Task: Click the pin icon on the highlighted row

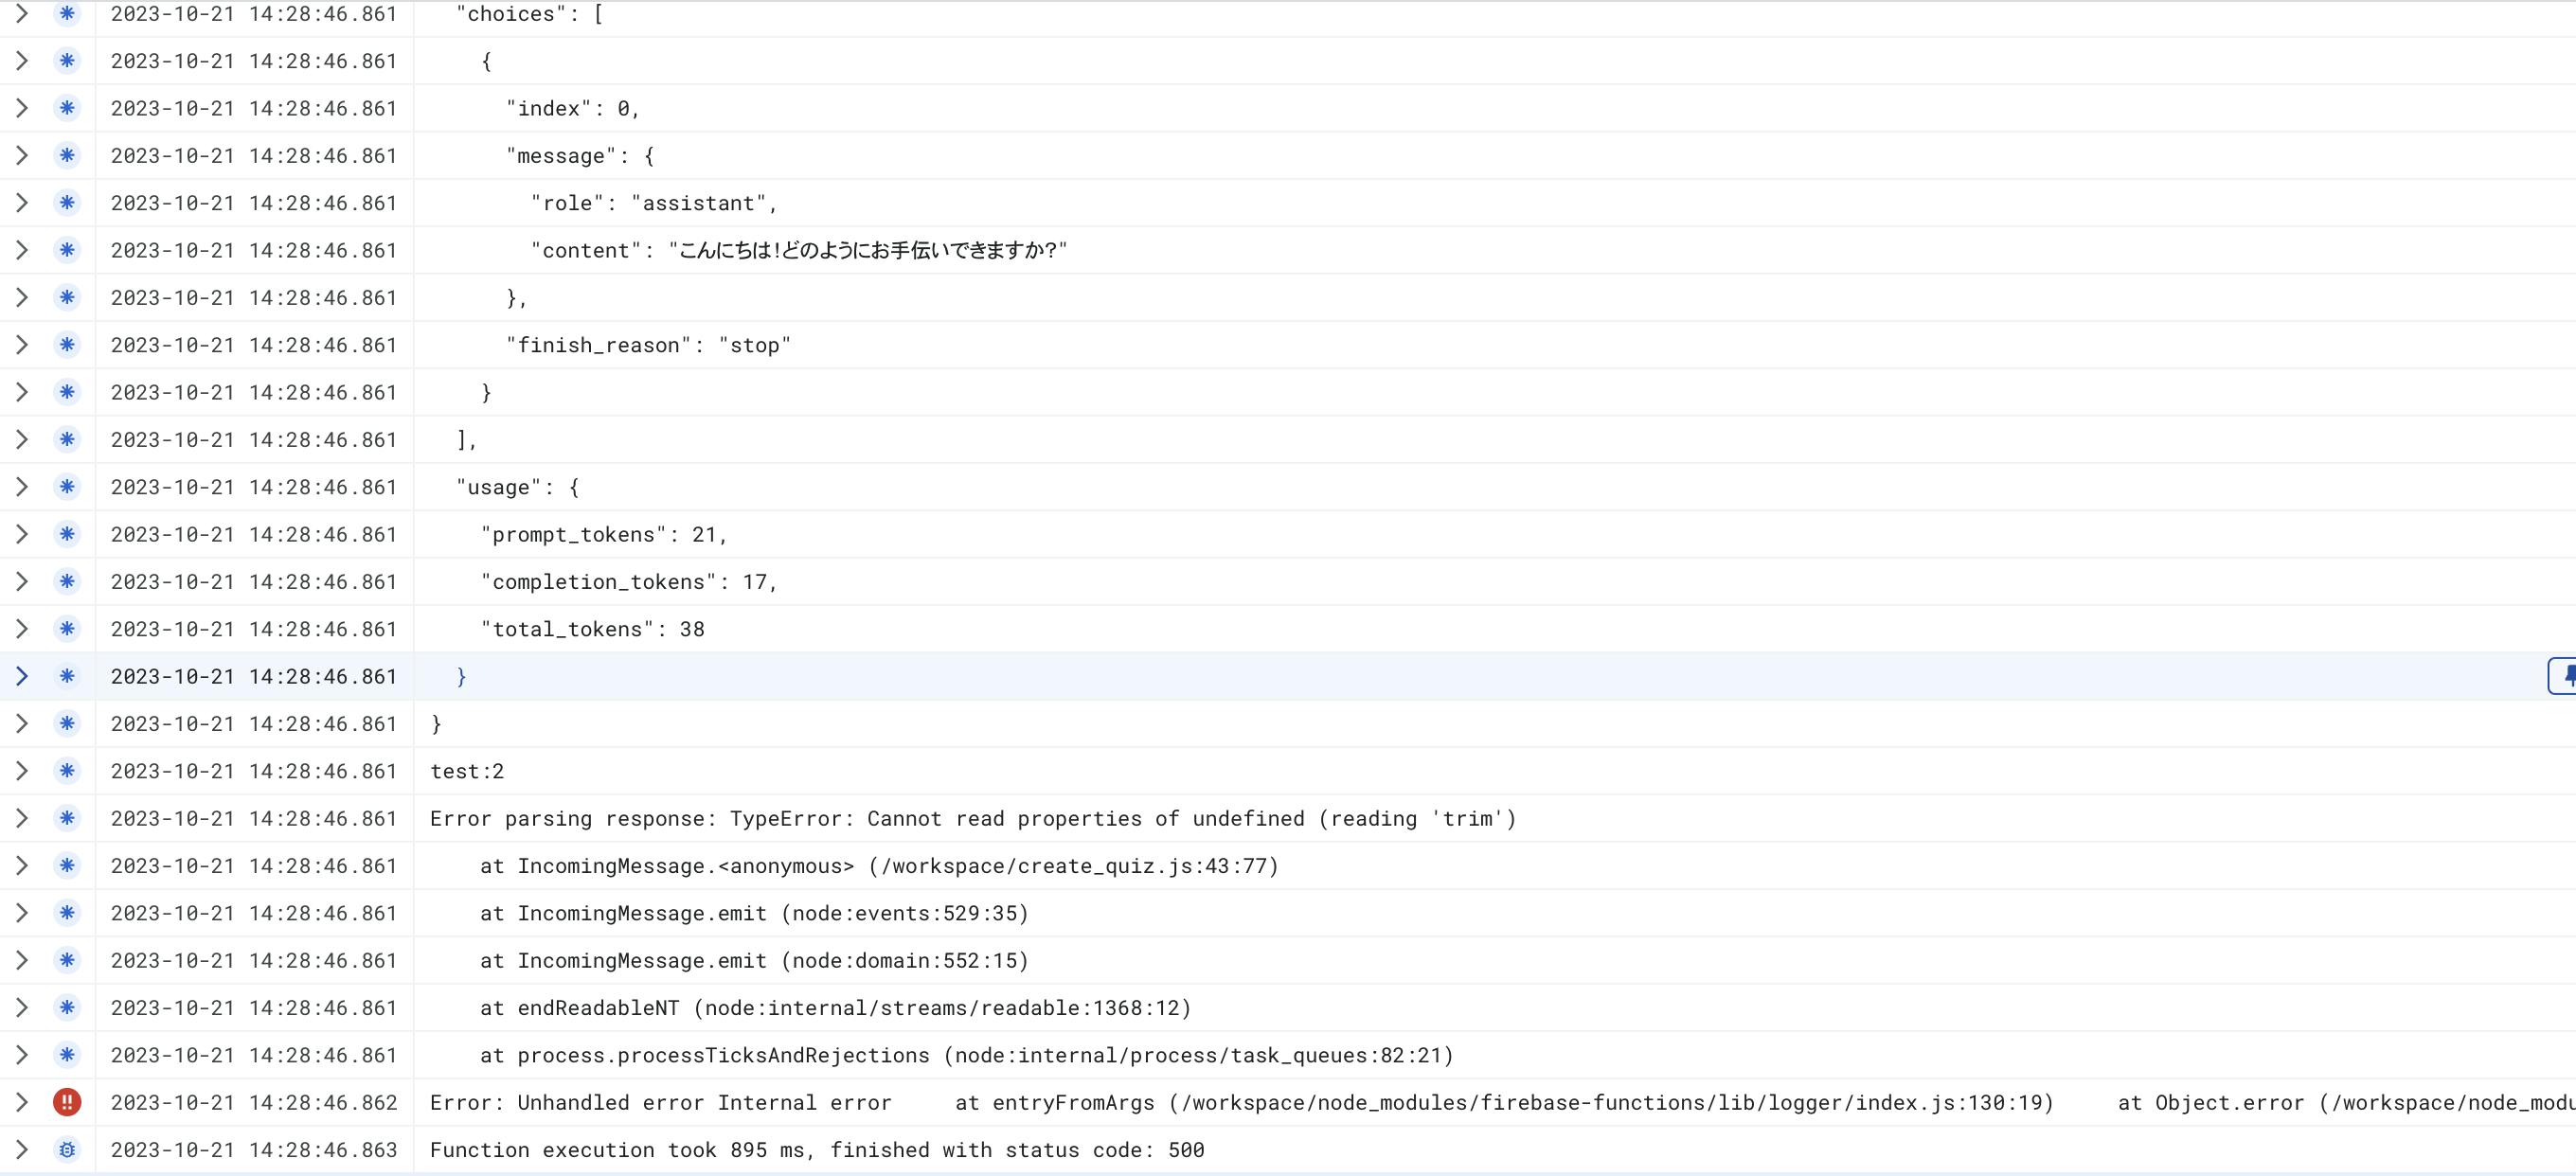Action: pyautogui.click(x=2566, y=676)
